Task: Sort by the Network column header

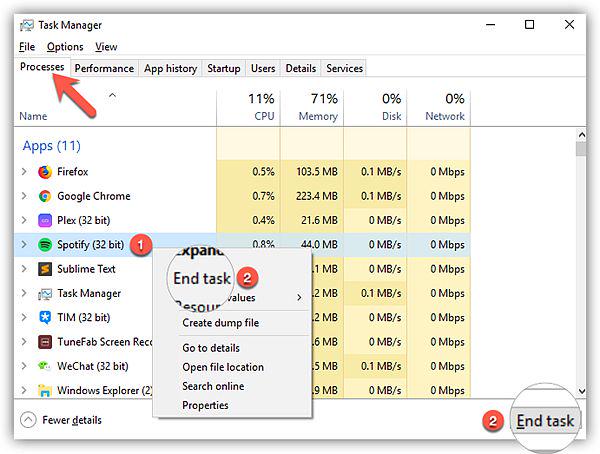Action: pyautogui.click(x=445, y=116)
